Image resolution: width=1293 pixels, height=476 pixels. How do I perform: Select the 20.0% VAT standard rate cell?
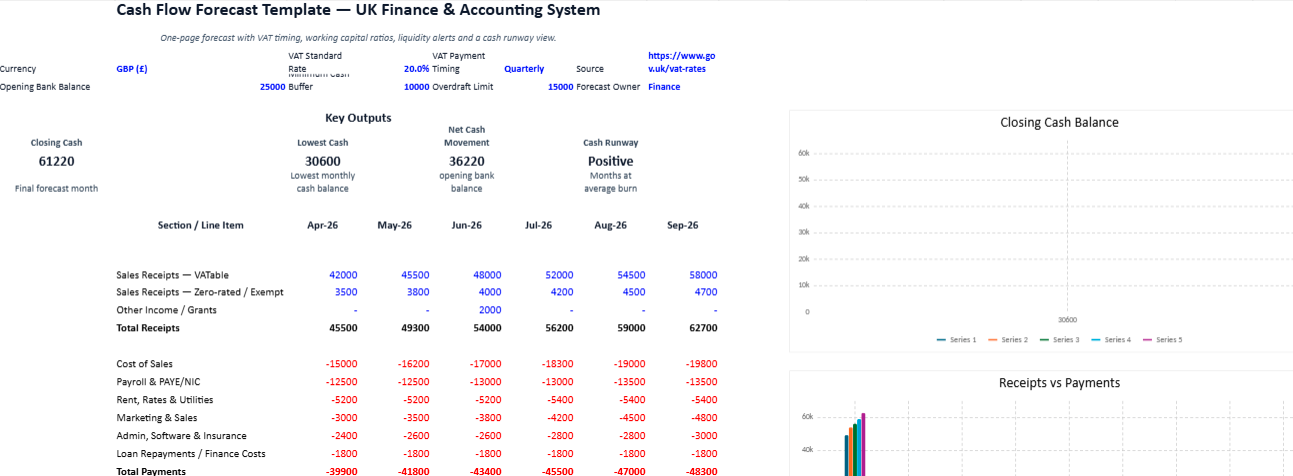[x=416, y=69]
